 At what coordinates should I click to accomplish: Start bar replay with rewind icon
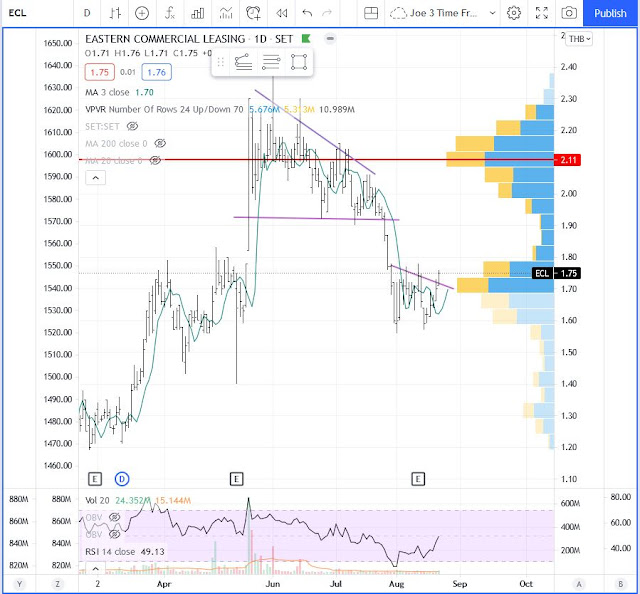[281, 13]
